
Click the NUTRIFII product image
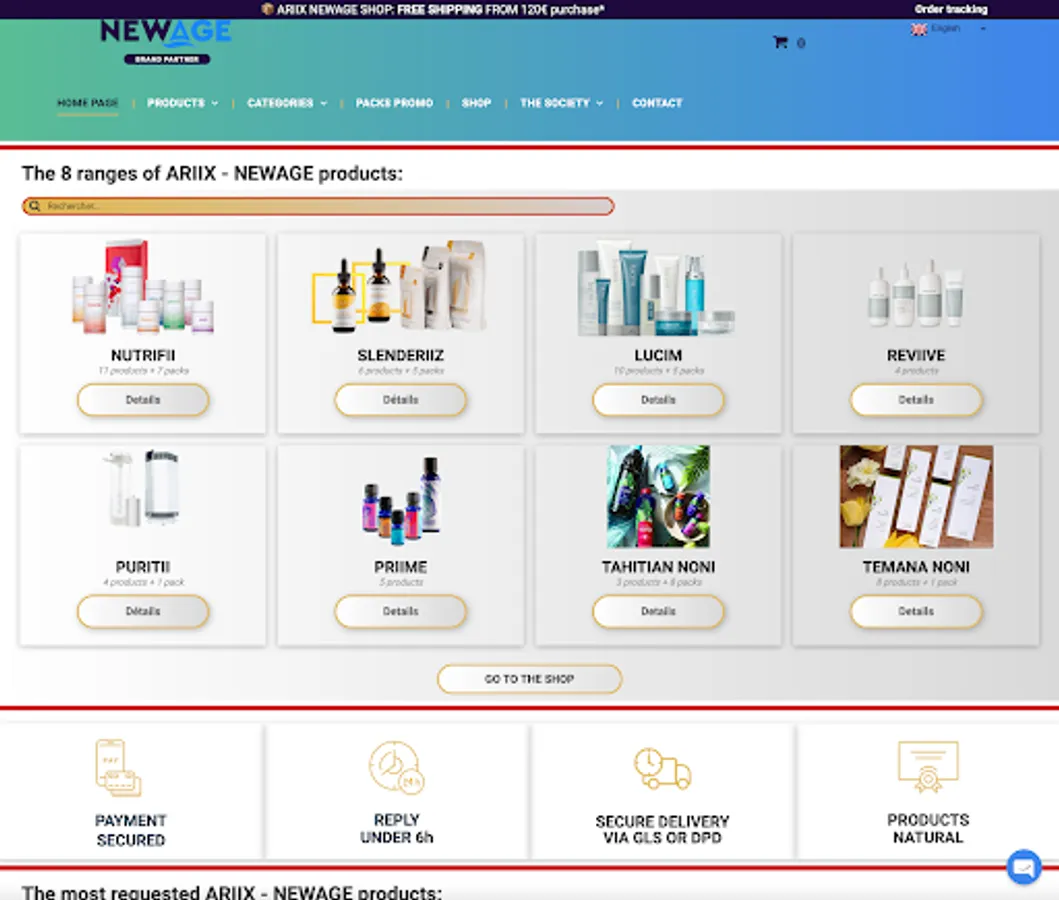(x=143, y=287)
